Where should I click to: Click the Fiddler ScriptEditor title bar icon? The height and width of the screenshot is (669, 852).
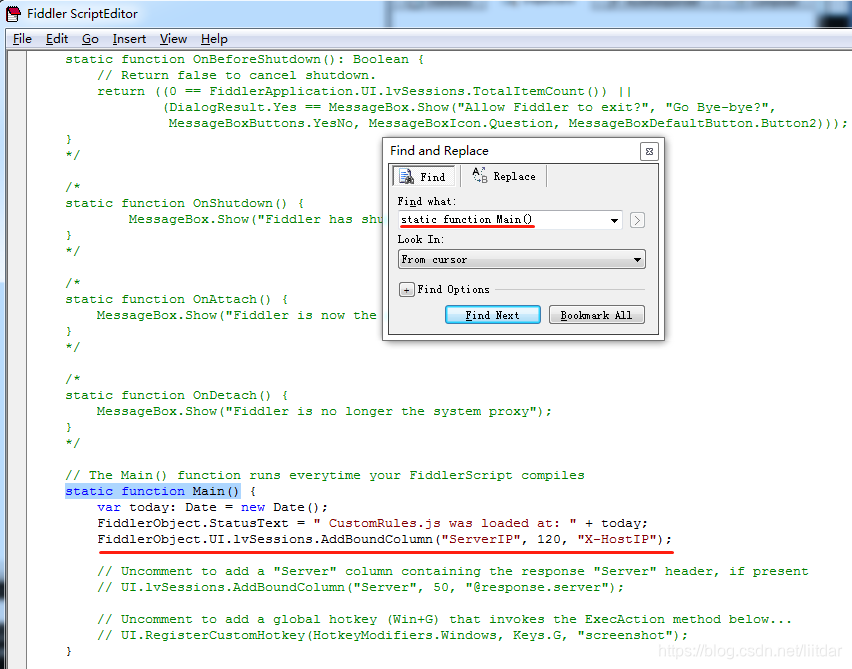pos(14,14)
